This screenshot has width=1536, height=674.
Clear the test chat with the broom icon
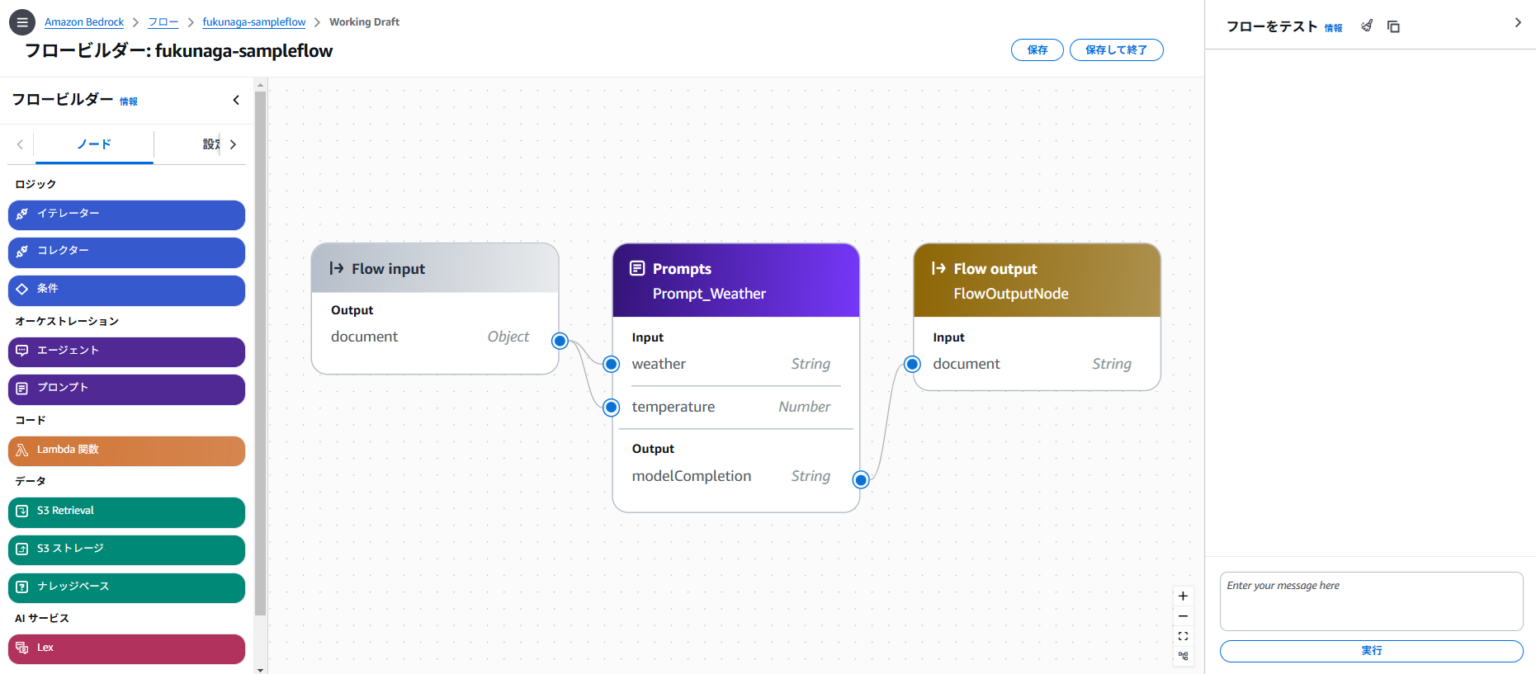pos(1366,26)
